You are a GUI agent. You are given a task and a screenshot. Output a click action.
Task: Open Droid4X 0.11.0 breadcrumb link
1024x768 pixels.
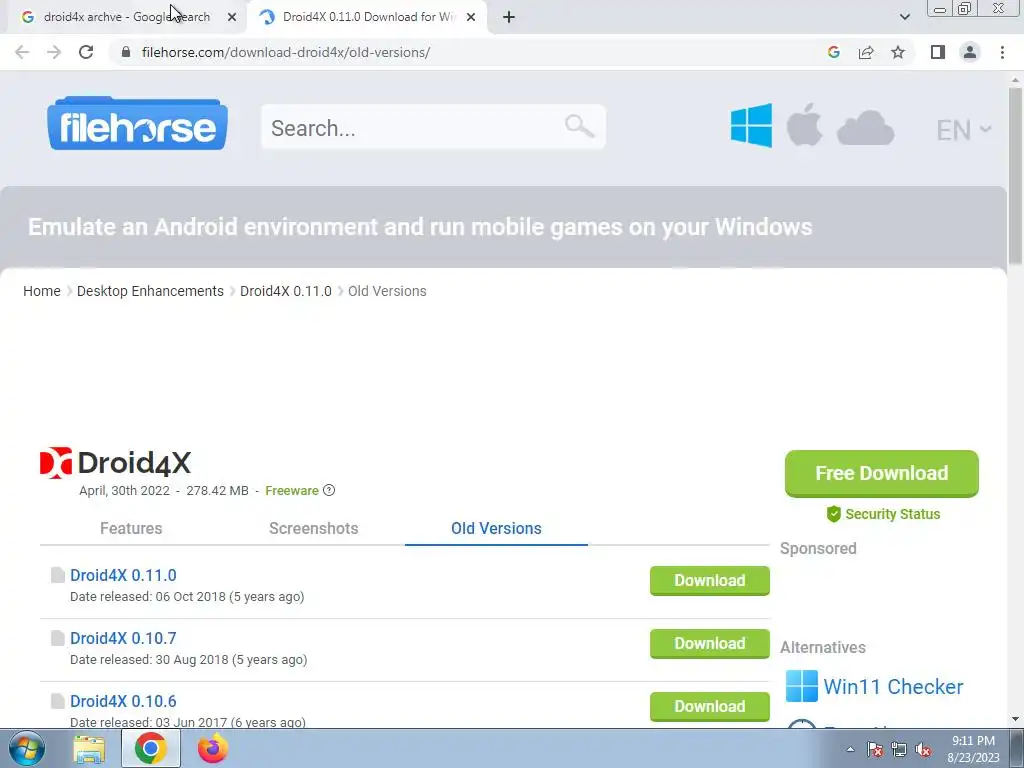click(x=285, y=291)
